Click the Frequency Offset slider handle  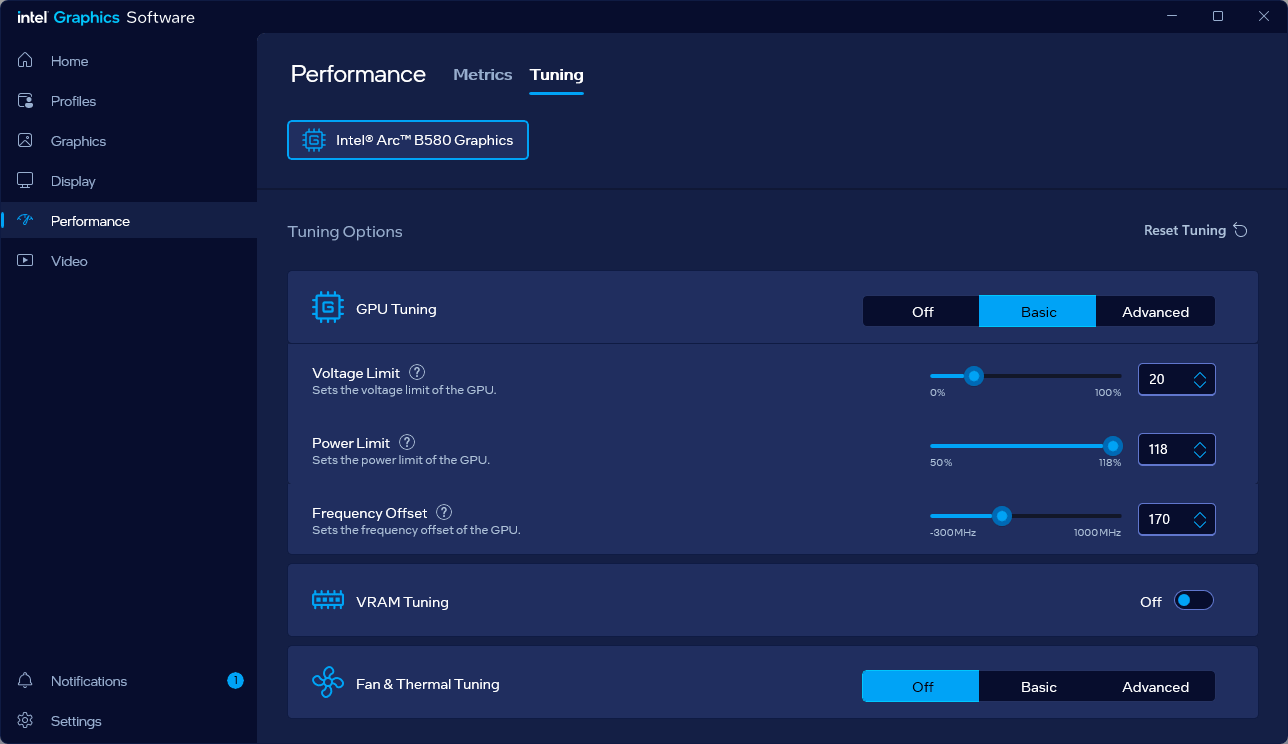[x=1001, y=516]
